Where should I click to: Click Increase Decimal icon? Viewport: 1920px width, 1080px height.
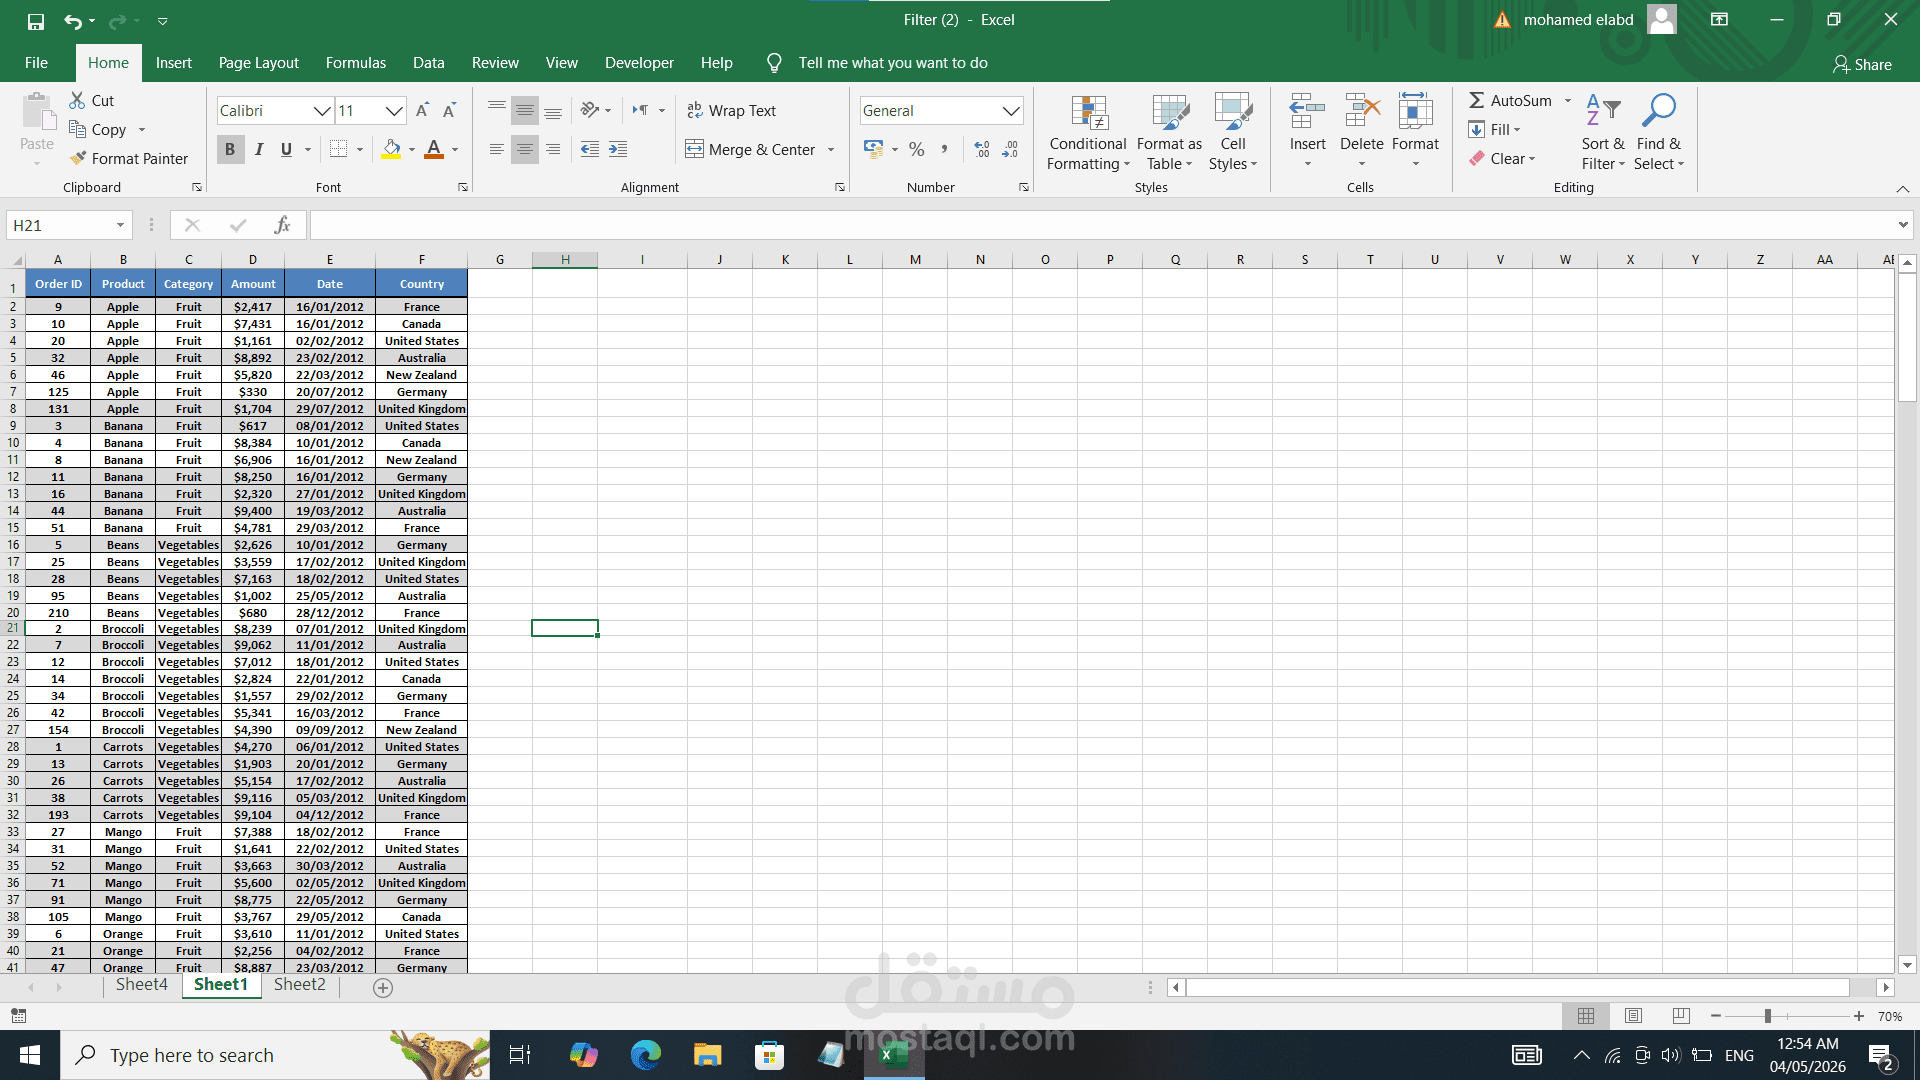click(x=982, y=149)
